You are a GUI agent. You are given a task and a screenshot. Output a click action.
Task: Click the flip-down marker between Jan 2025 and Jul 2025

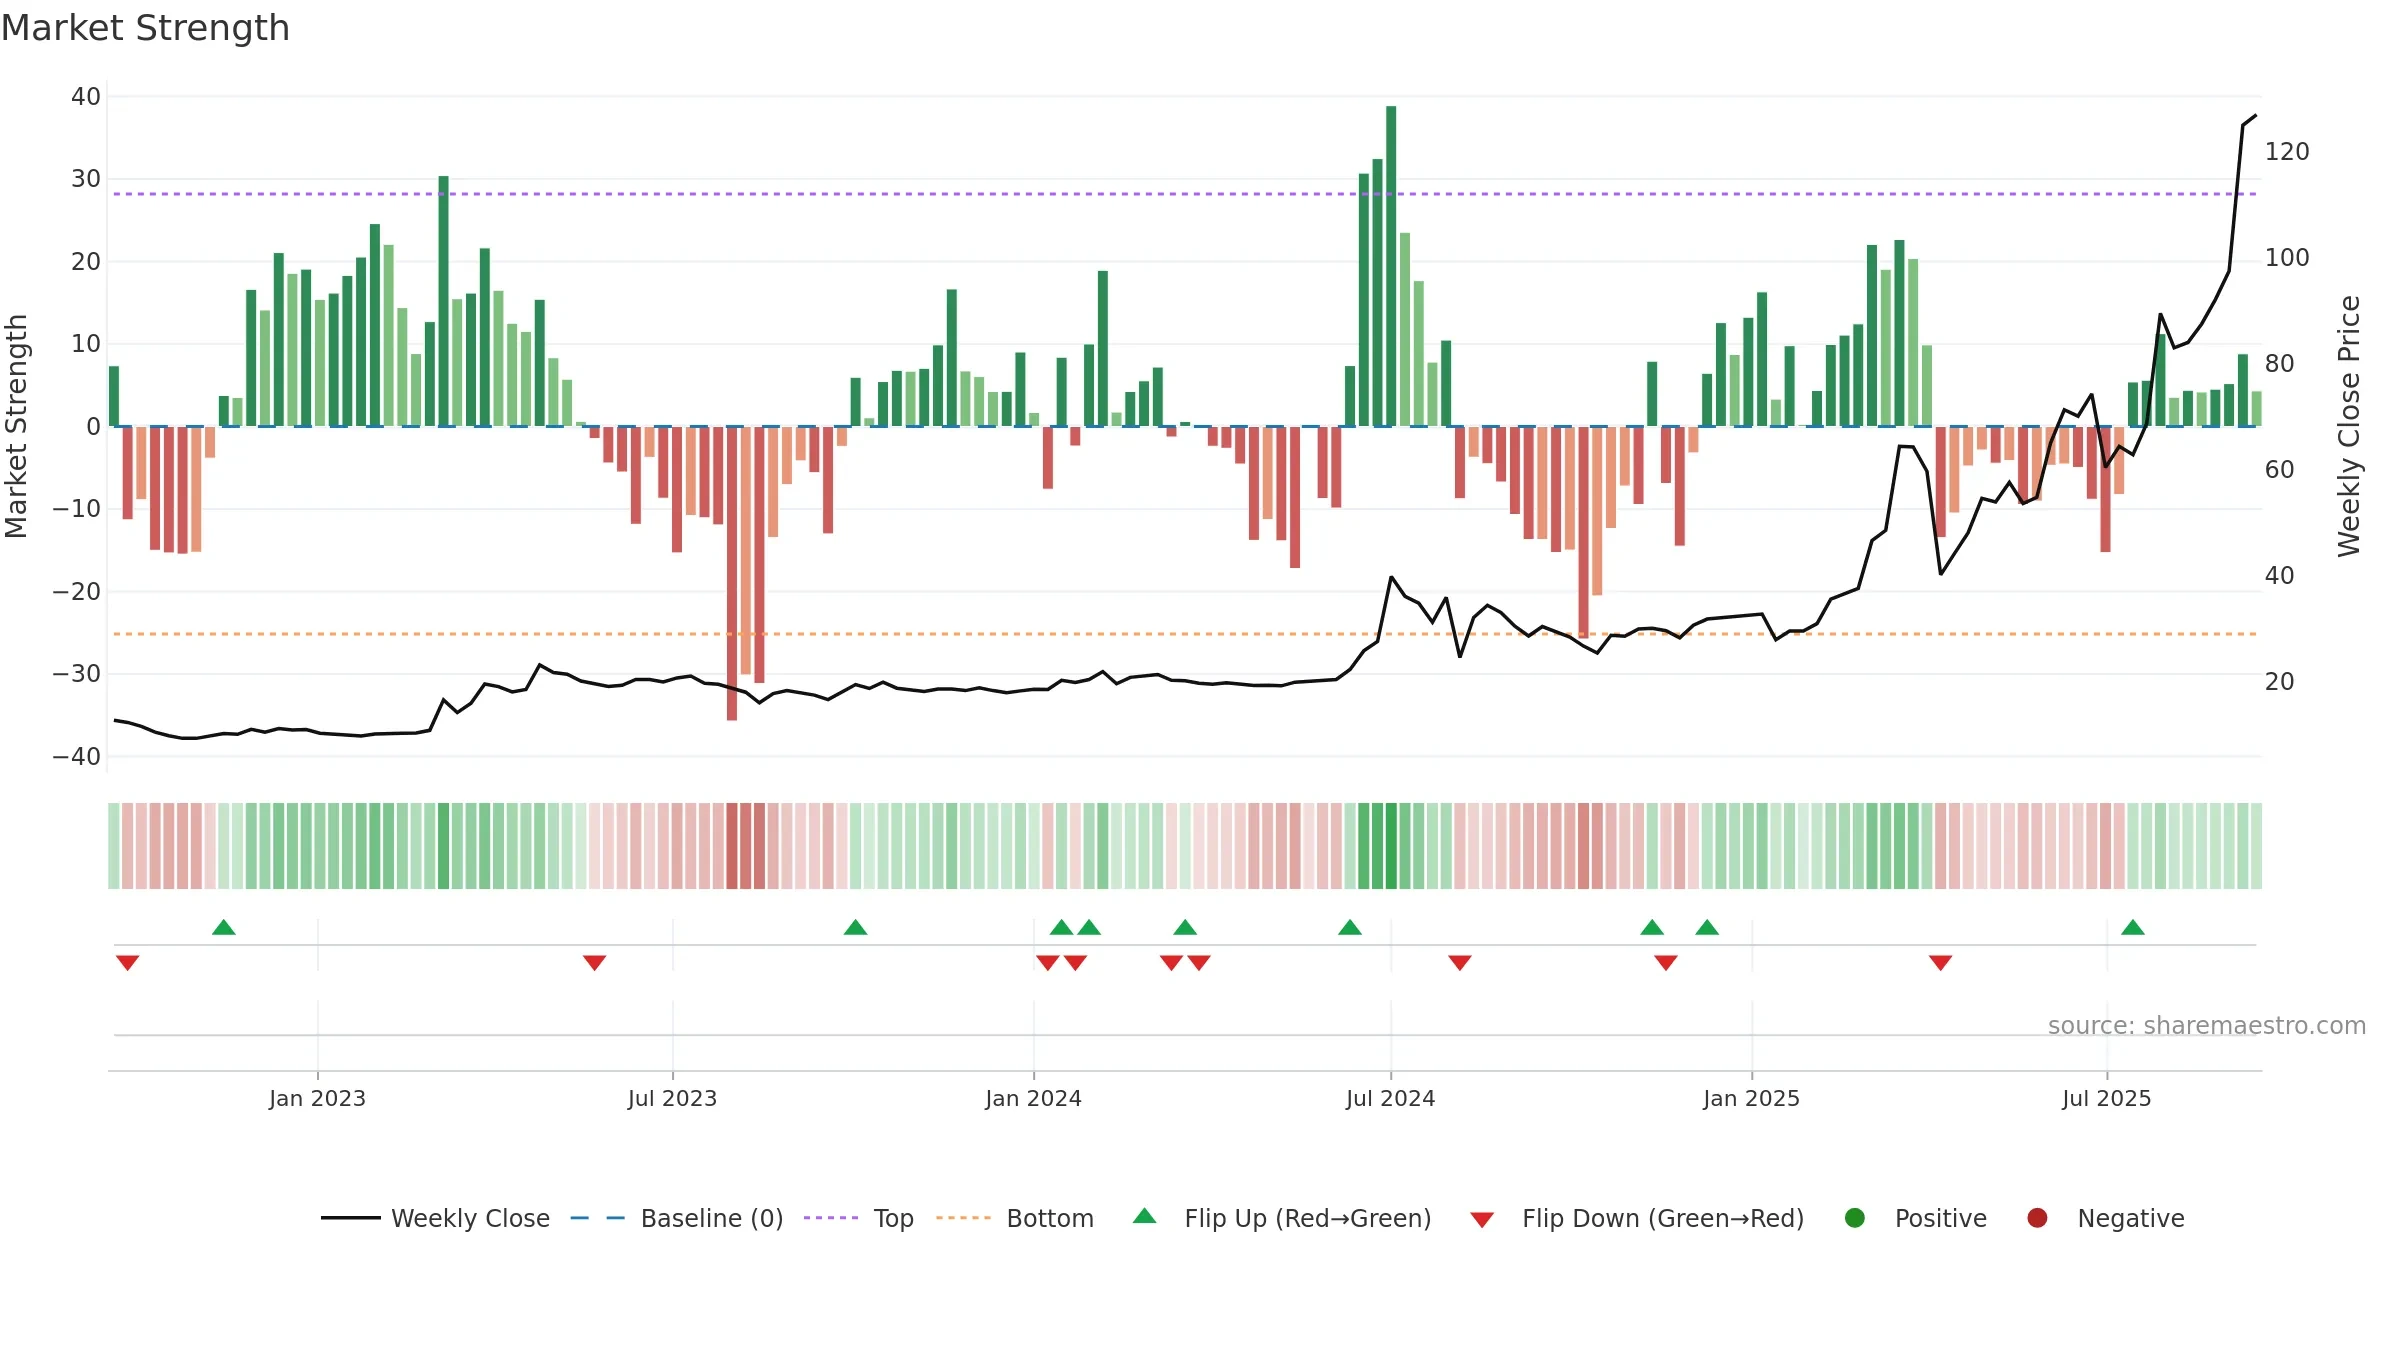point(1941,963)
